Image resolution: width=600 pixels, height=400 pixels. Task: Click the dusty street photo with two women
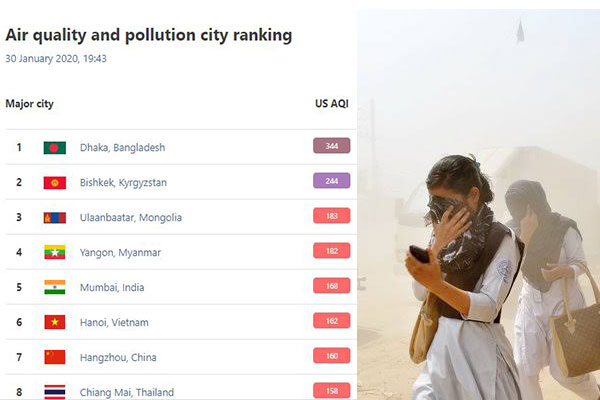pos(479,205)
